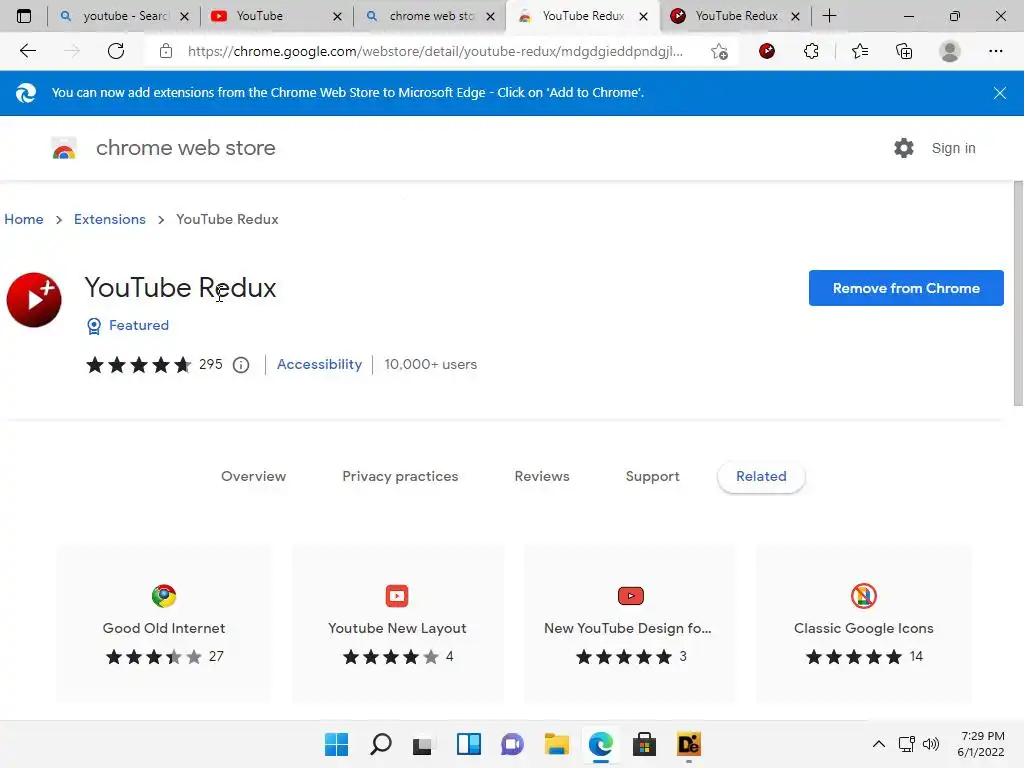The height and width of the screenshot is (768, 1024).
Task: Click the Good Old Internet icon
Action: 164,596
